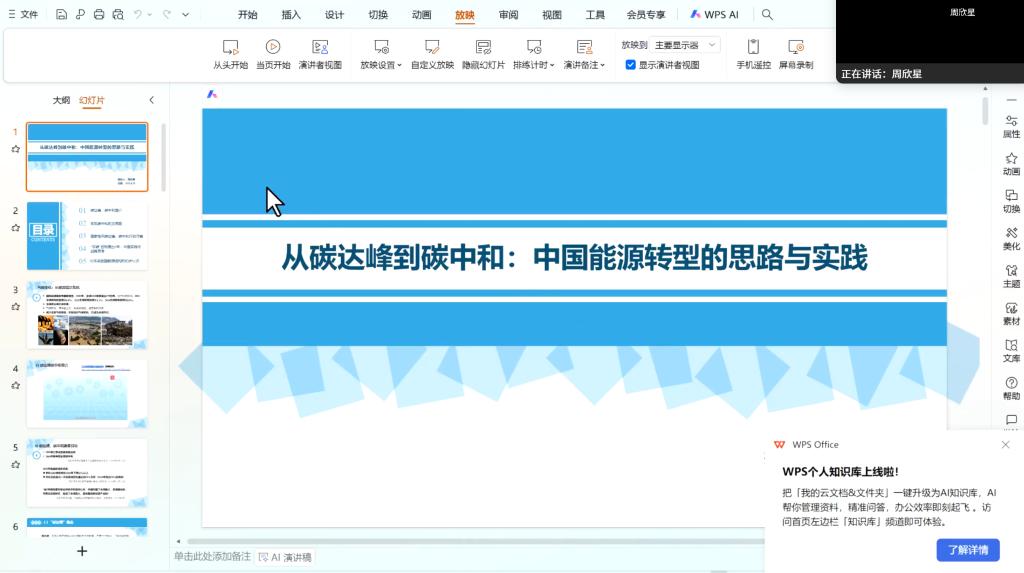Open the AI 演讲稿 button below slide

[x=285, y=557]
